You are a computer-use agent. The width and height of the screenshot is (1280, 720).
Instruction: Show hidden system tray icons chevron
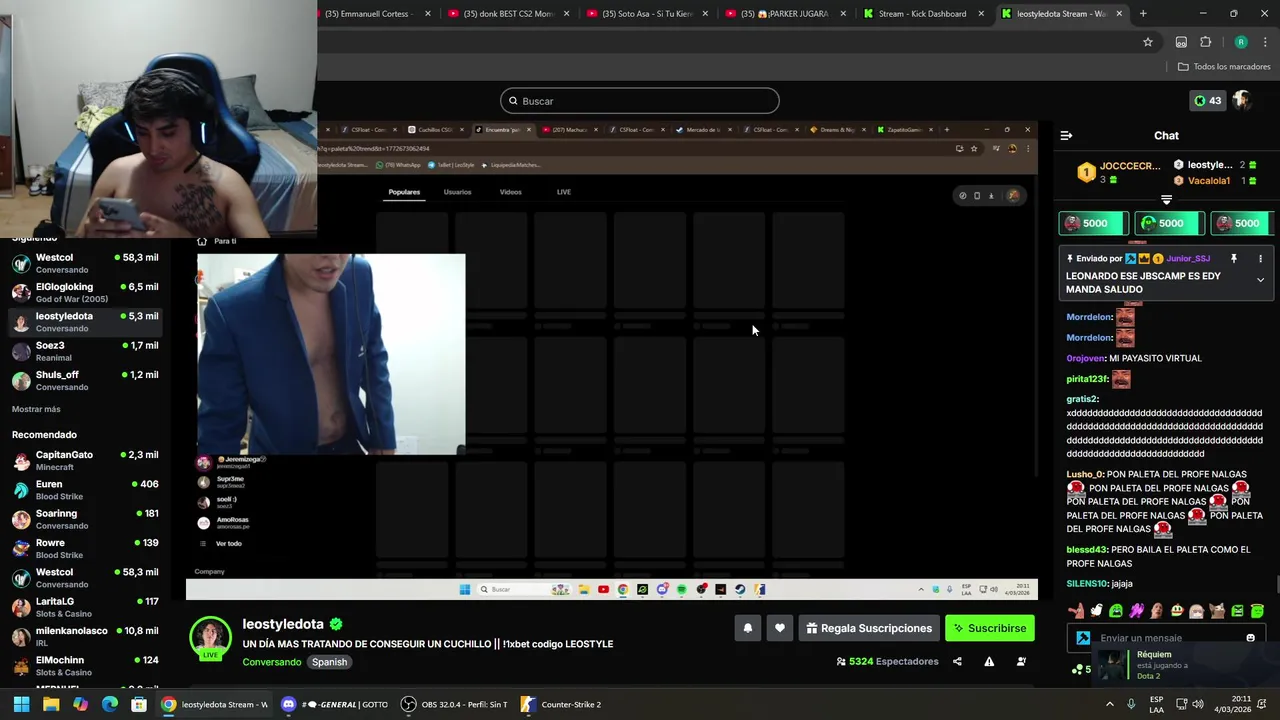click(1109, 704)
